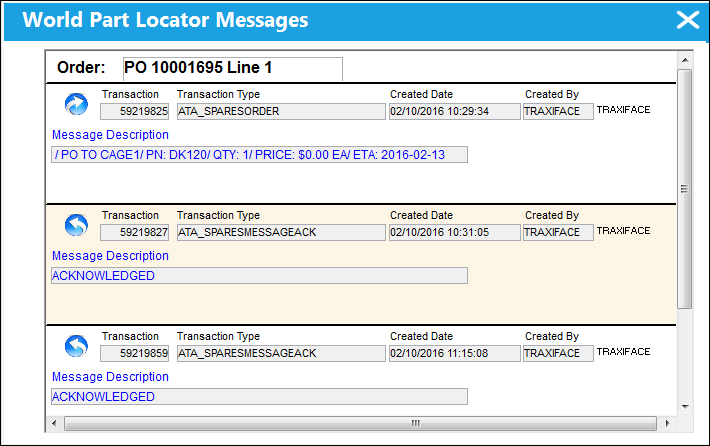This screenshot has height=446, width=710.
Task: Click the PO TO CAGE1 message description field
Action: (259, 155)
